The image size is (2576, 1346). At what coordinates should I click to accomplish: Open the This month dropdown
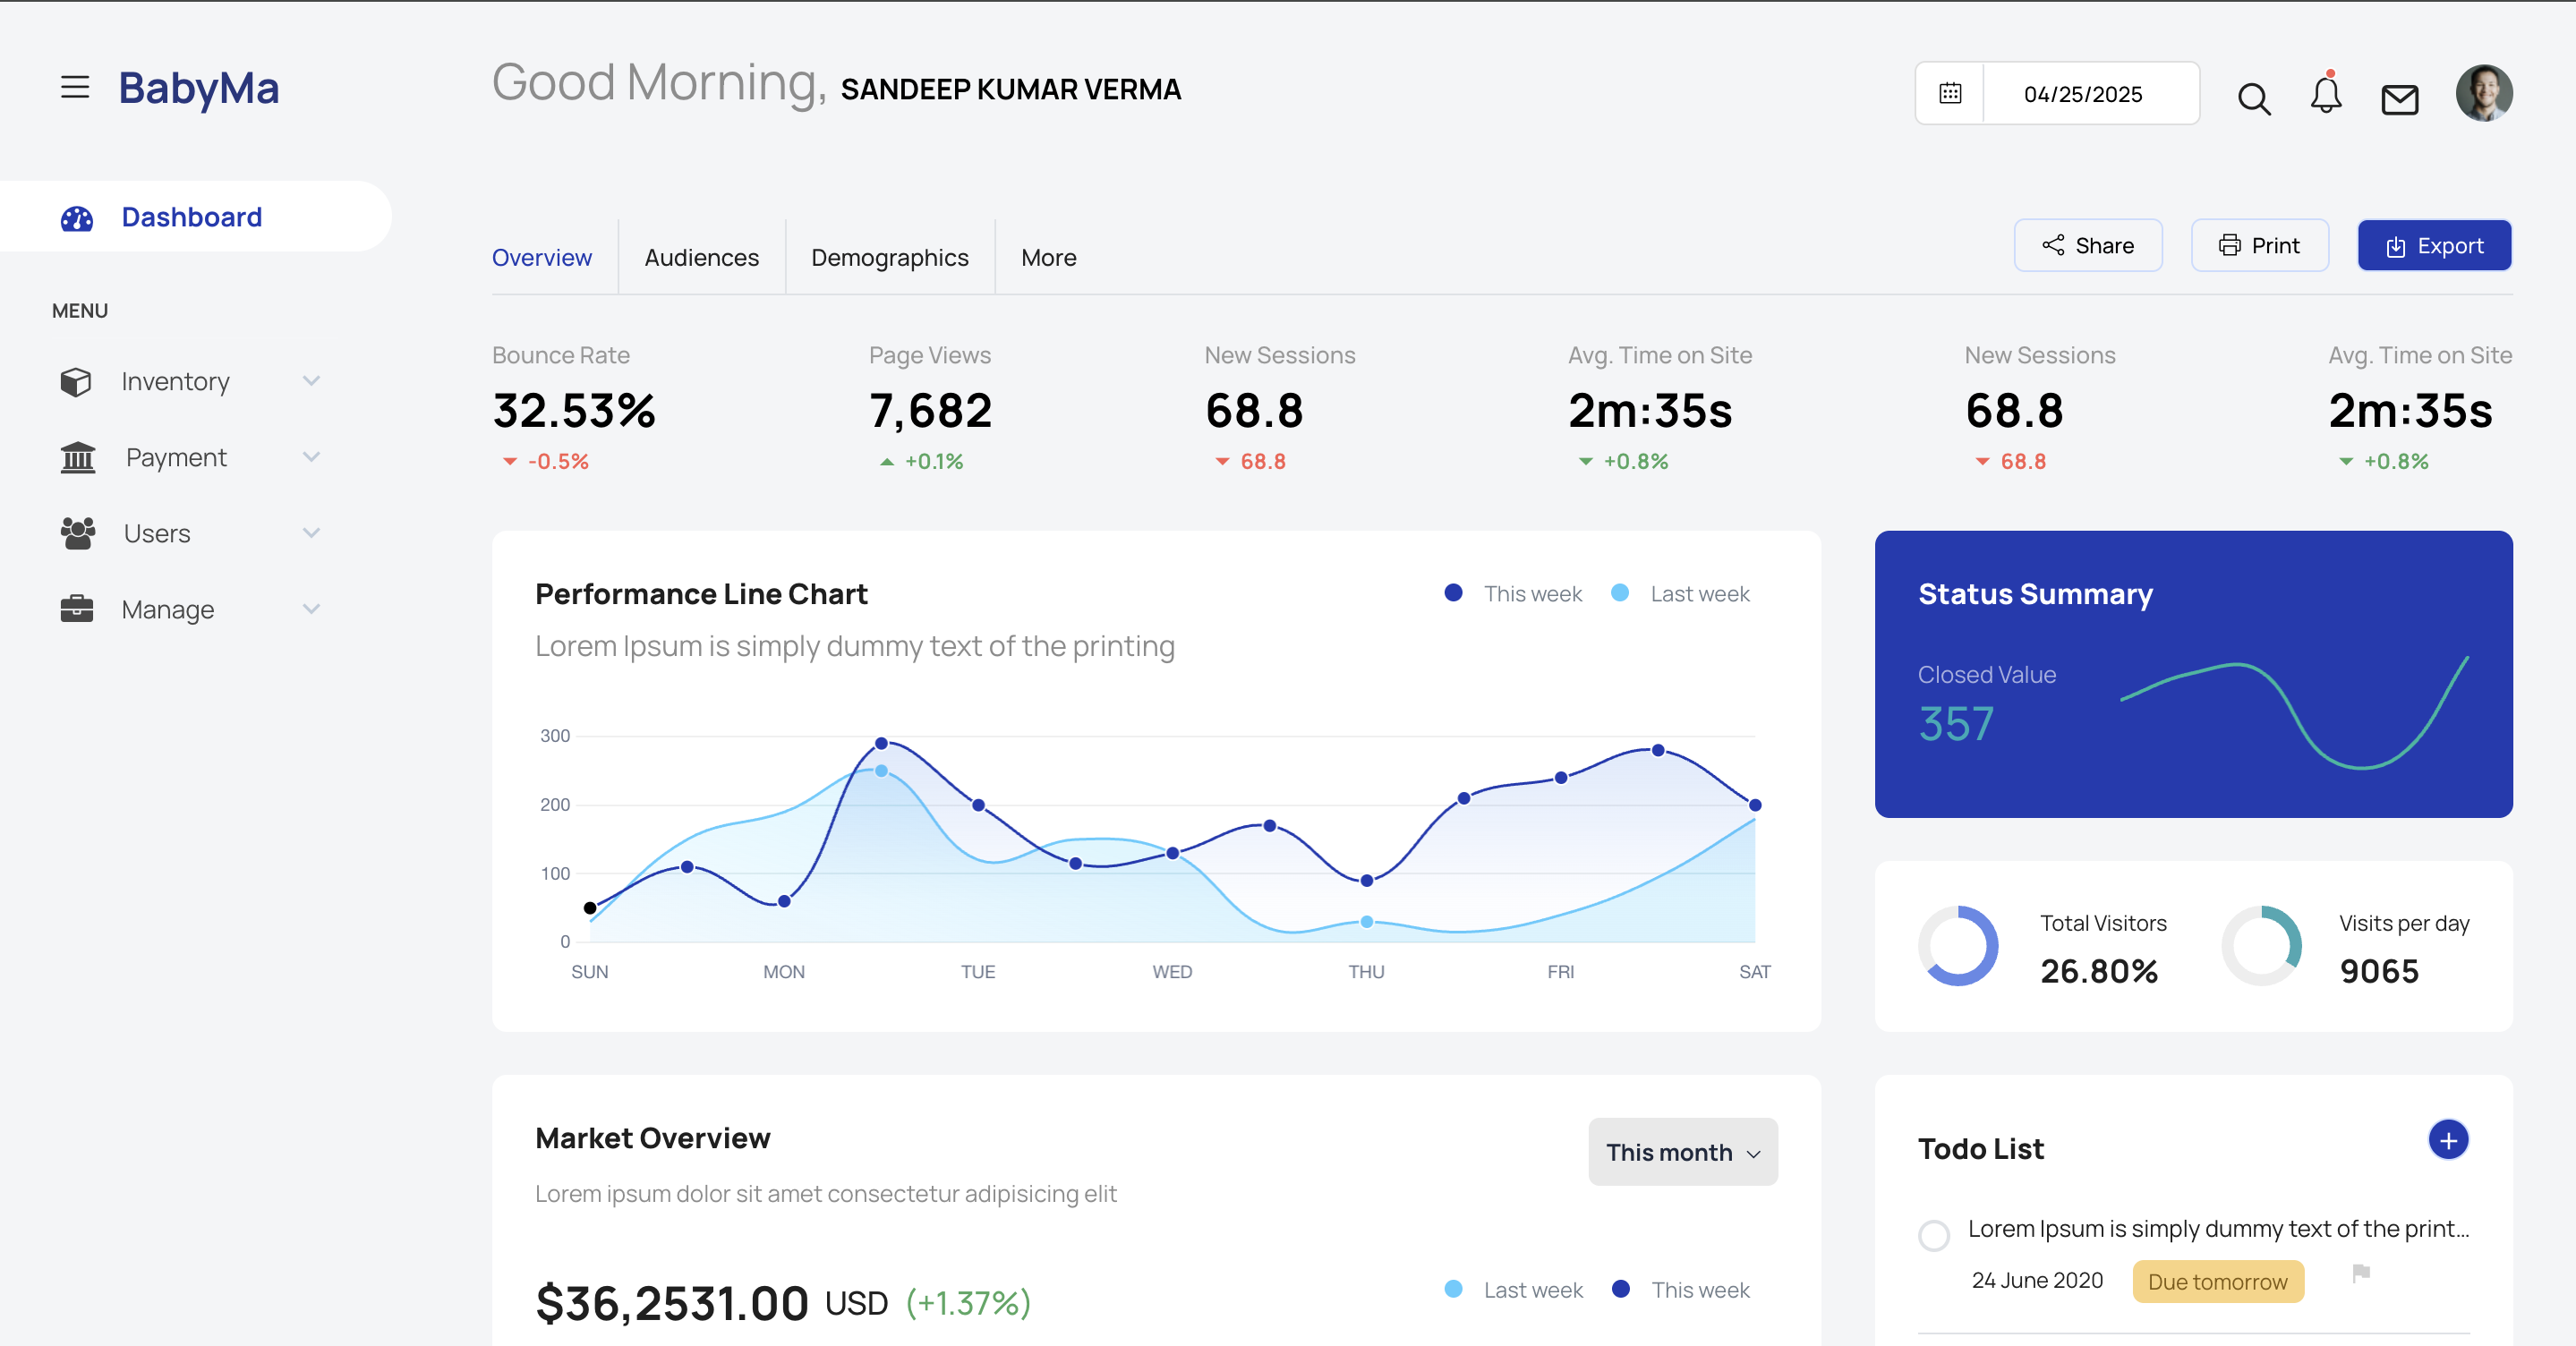pos(1682,1152)
